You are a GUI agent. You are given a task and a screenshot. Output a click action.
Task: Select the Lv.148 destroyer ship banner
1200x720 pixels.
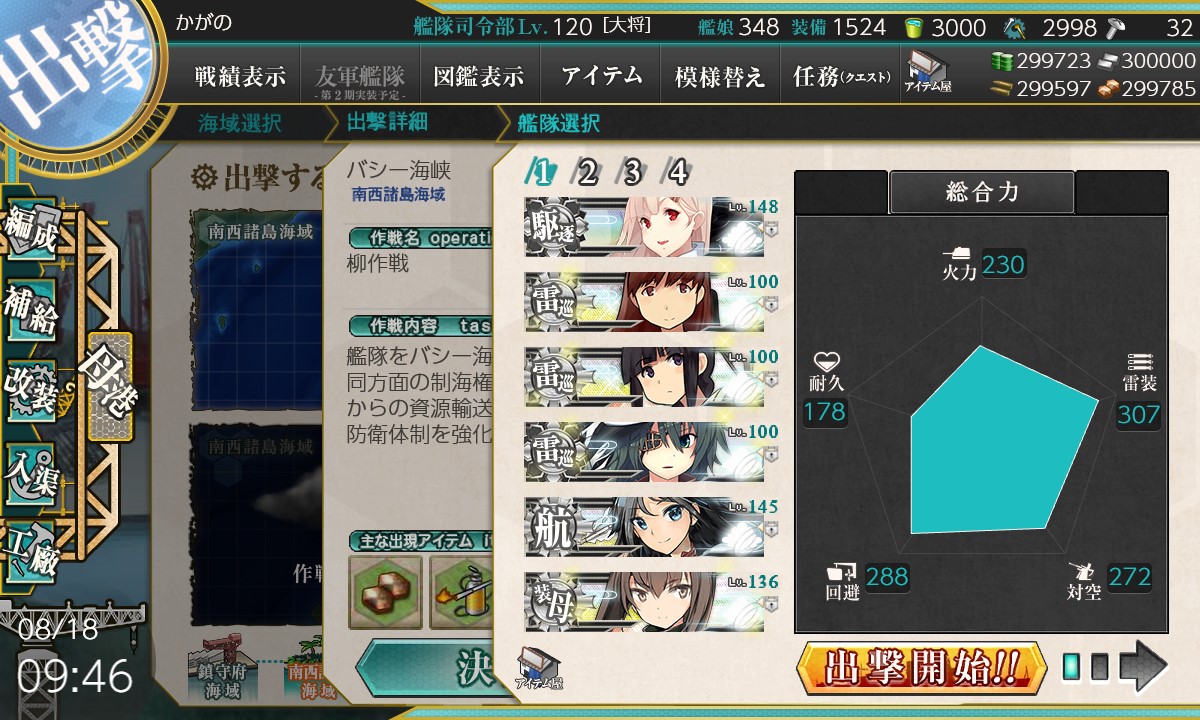644,227
